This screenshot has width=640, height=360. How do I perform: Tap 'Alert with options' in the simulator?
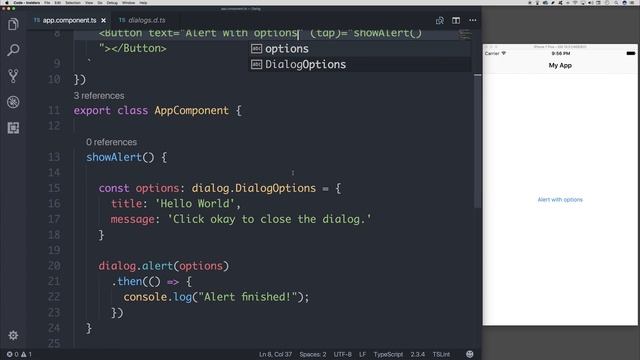point(560,200)
